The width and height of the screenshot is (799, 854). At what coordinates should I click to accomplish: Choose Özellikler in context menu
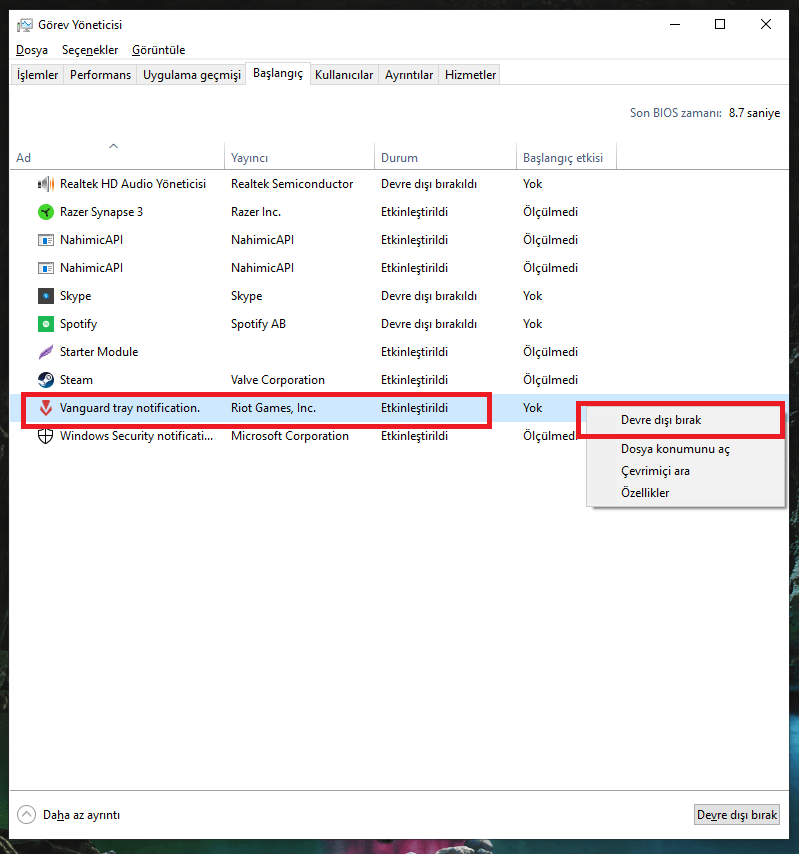click(x=685, y=492)
